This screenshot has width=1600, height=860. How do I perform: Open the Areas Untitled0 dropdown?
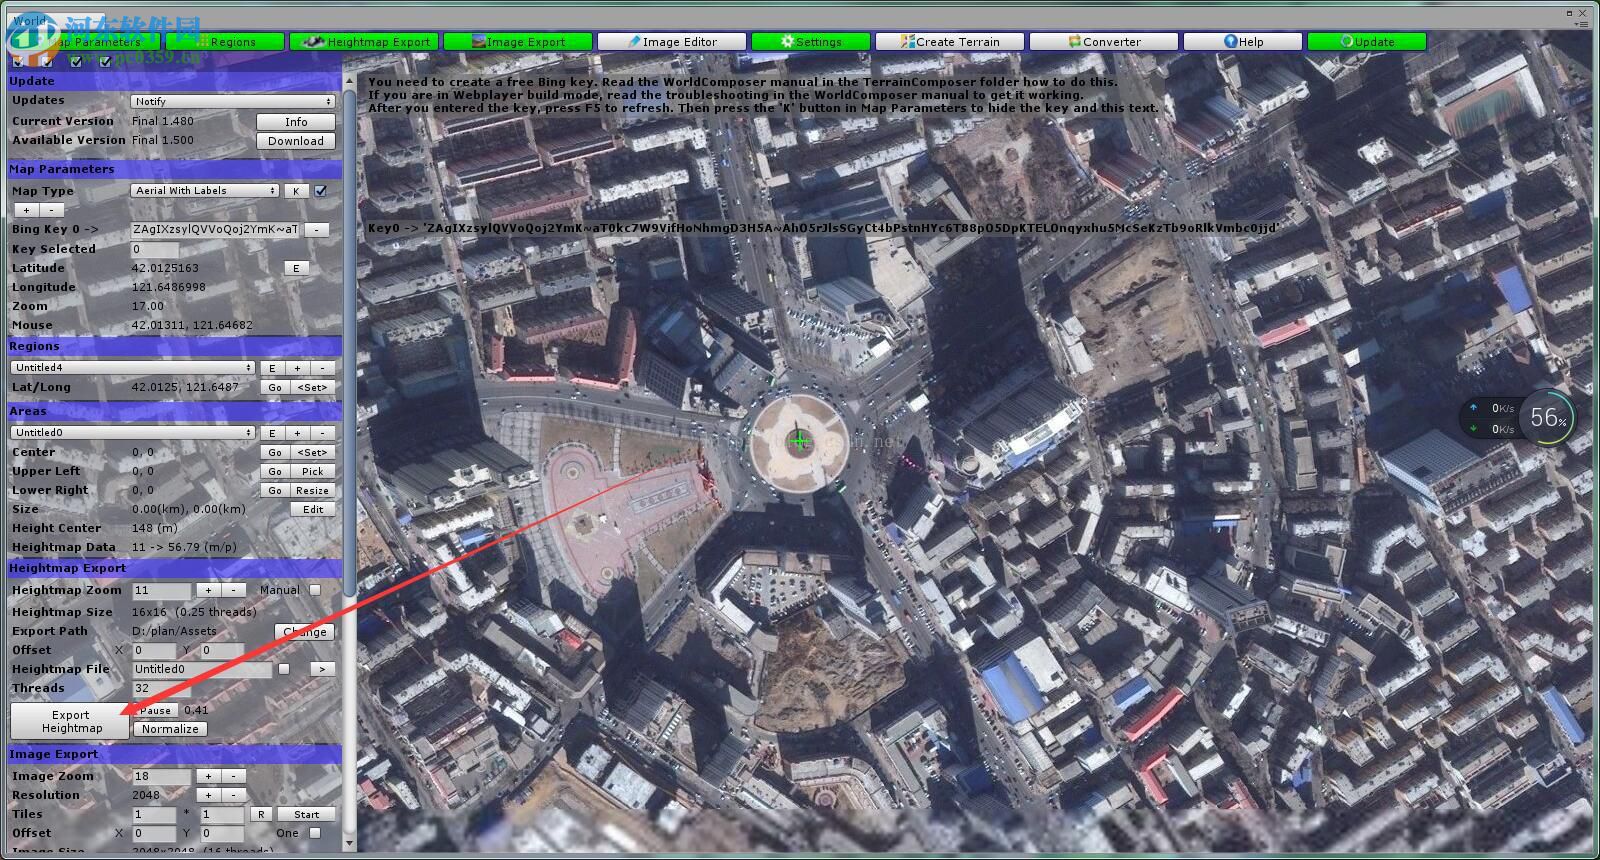coord(133,433)
